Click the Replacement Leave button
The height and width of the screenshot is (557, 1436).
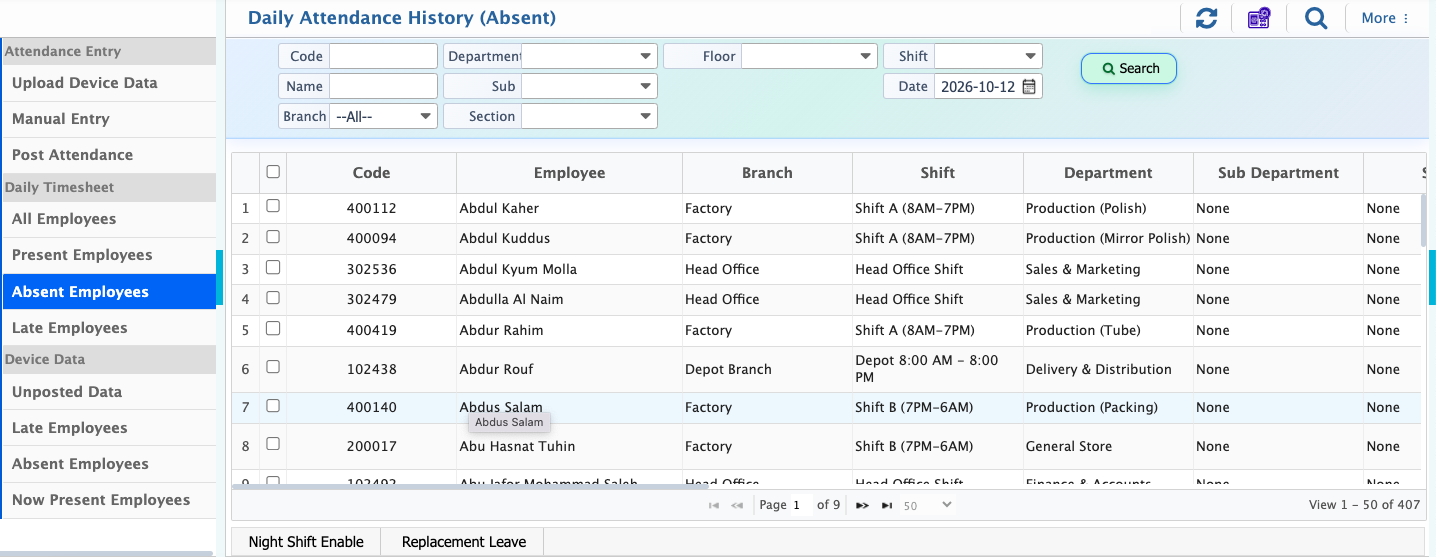click(463, 542)
